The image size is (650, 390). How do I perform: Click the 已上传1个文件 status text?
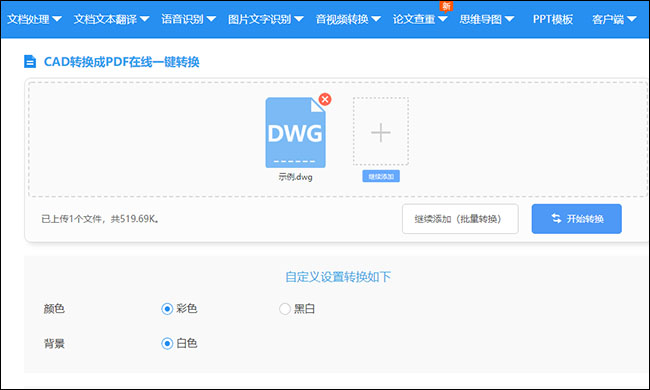pos(100,218)
